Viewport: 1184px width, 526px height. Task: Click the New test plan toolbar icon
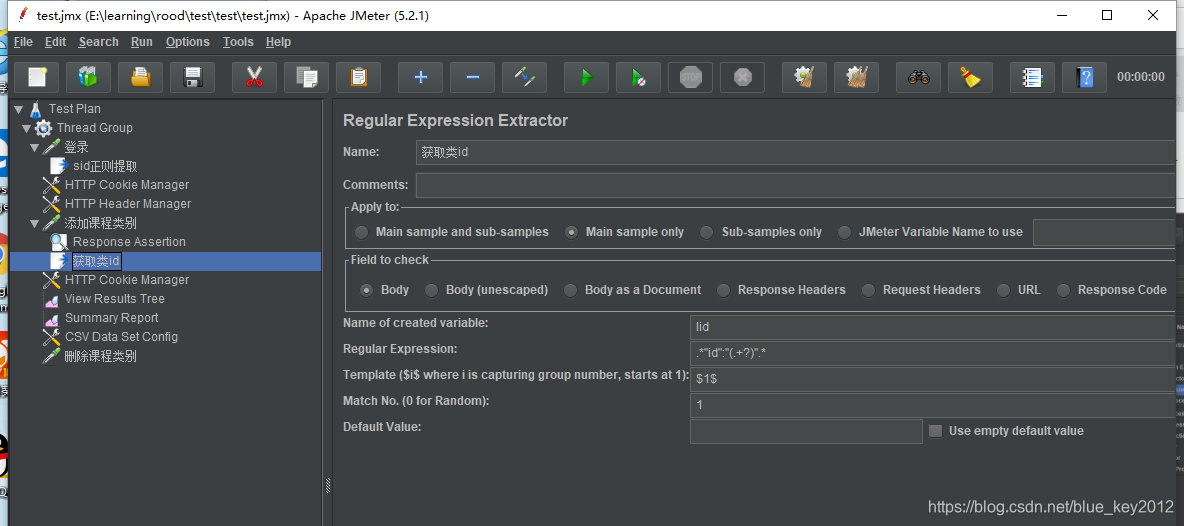[x=36, y=77]
